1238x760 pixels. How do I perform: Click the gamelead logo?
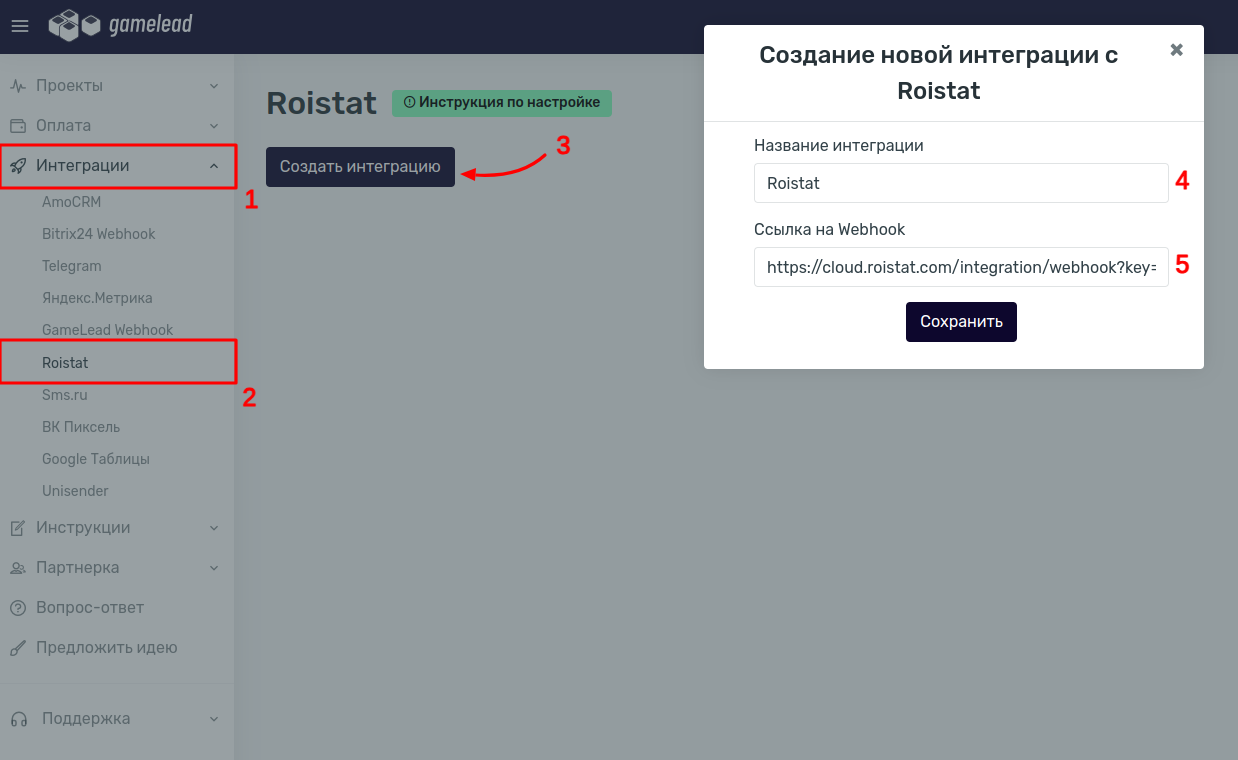[x=120, y=25]
